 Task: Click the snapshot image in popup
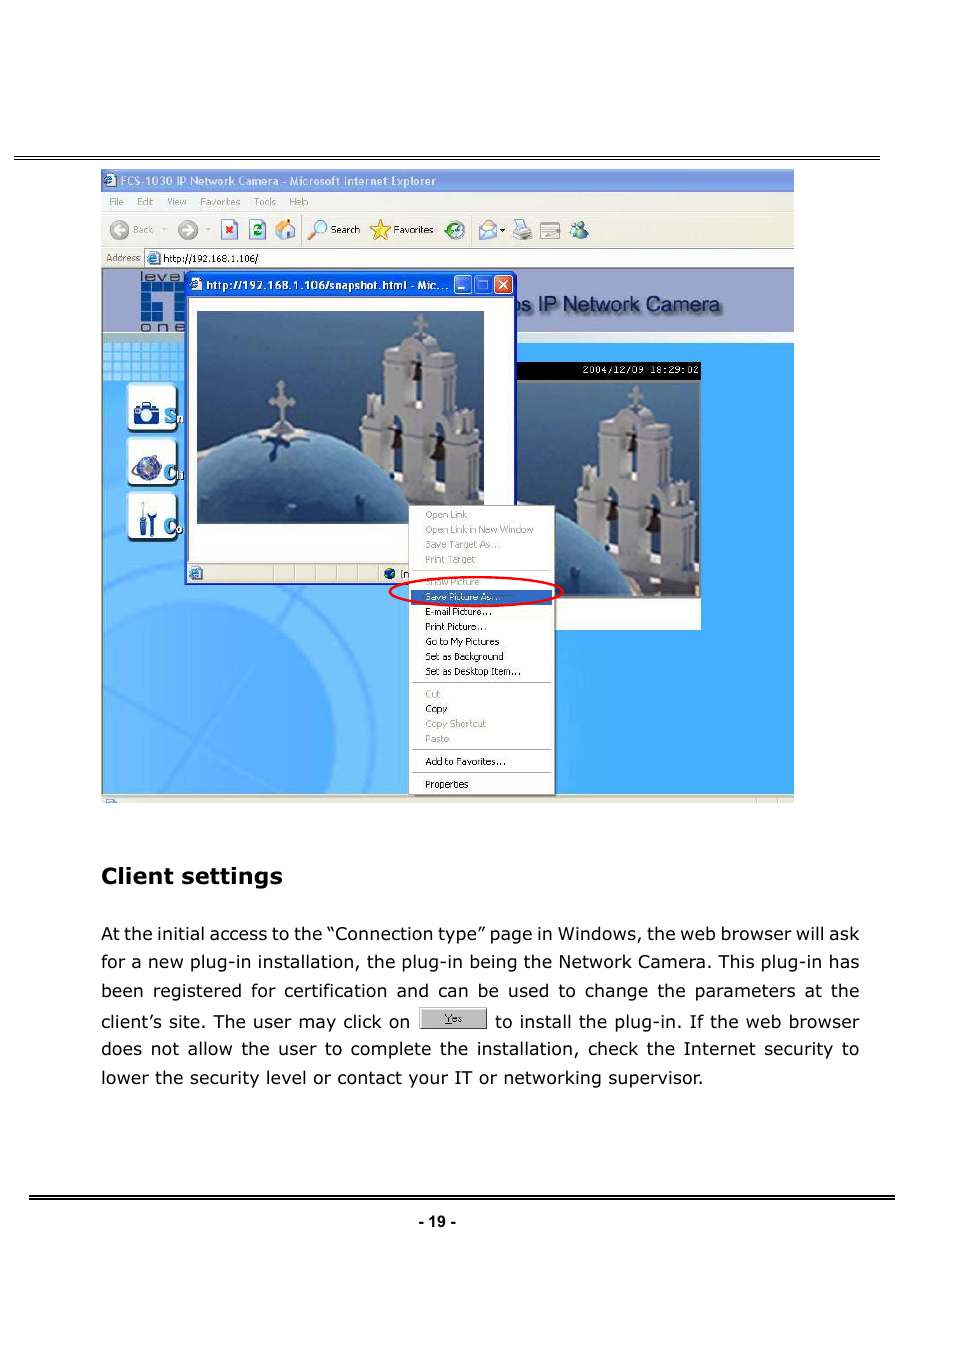pos(340,417)
